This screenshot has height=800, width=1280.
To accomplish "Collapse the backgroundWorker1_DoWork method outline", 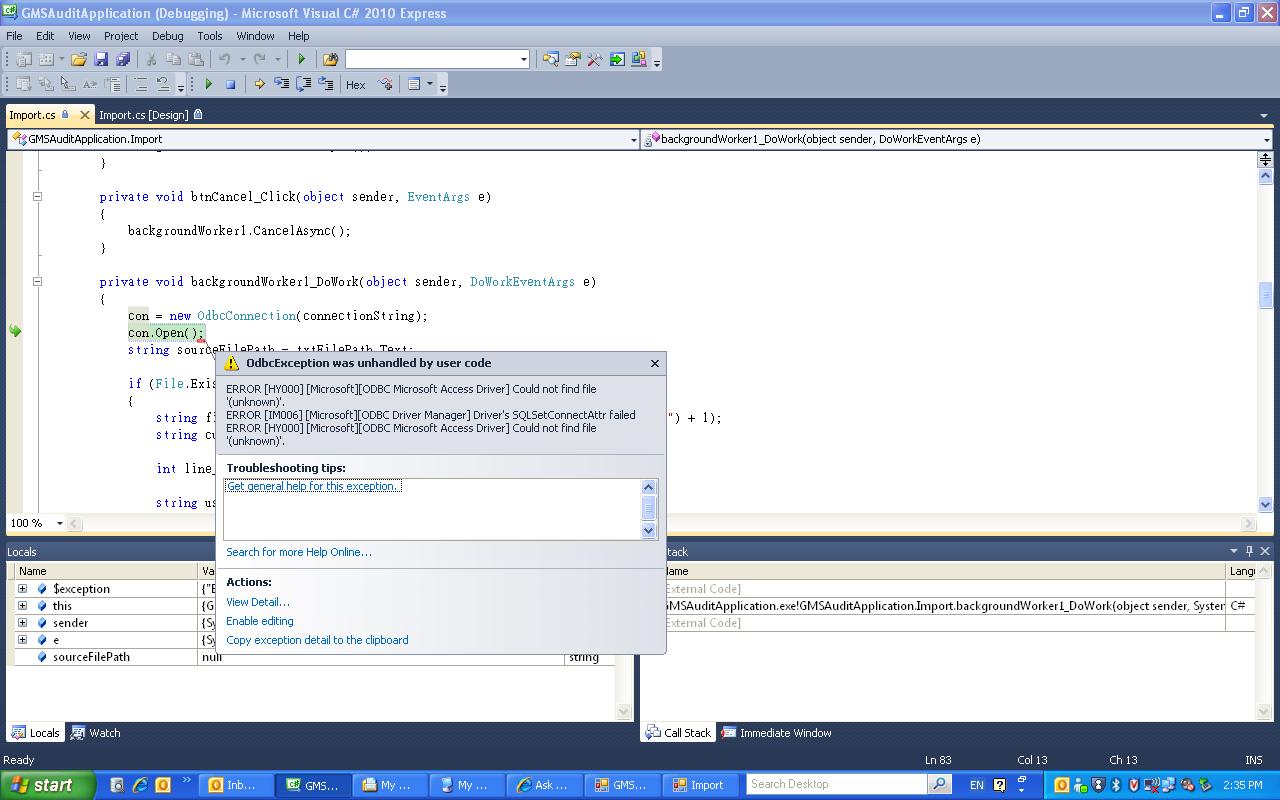I will pos(37,282).
